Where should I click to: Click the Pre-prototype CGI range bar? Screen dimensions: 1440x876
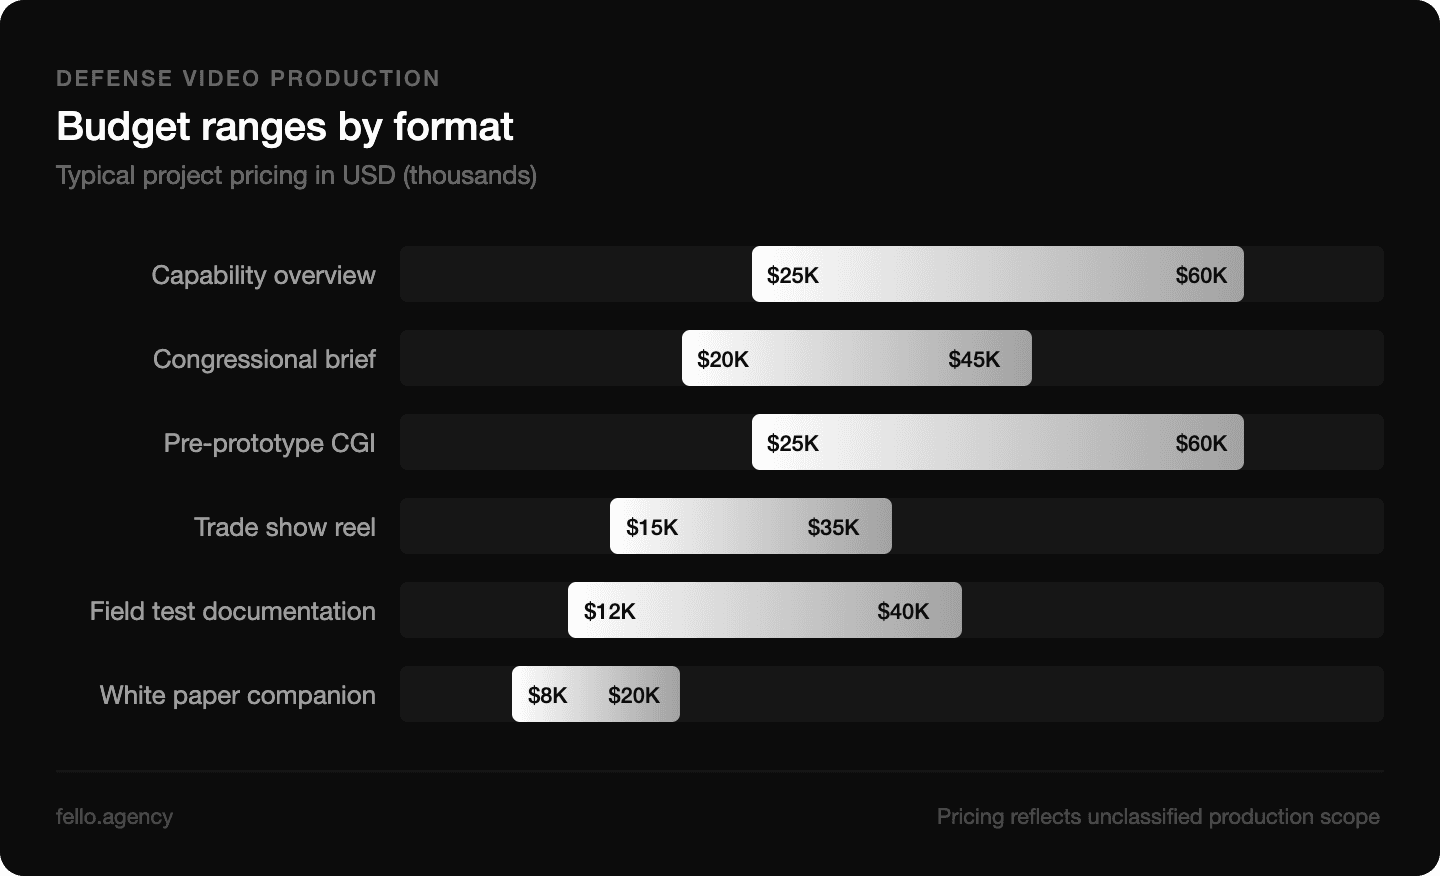[x=997, y=442]
